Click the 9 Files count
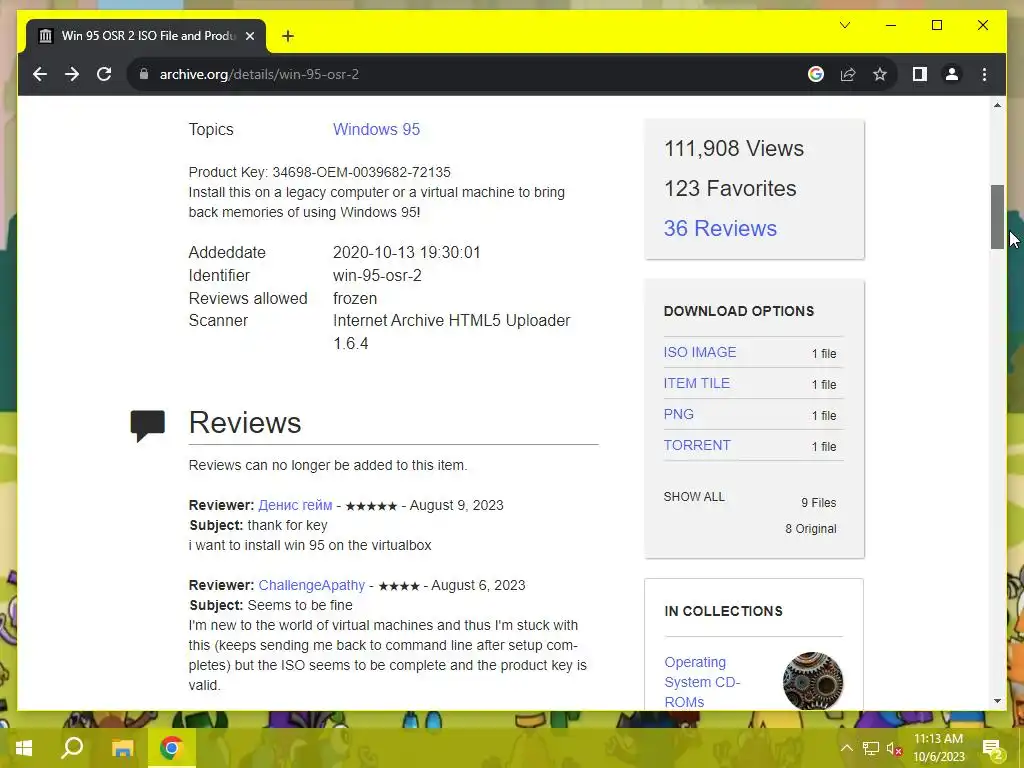 click(x=818, y=503)
